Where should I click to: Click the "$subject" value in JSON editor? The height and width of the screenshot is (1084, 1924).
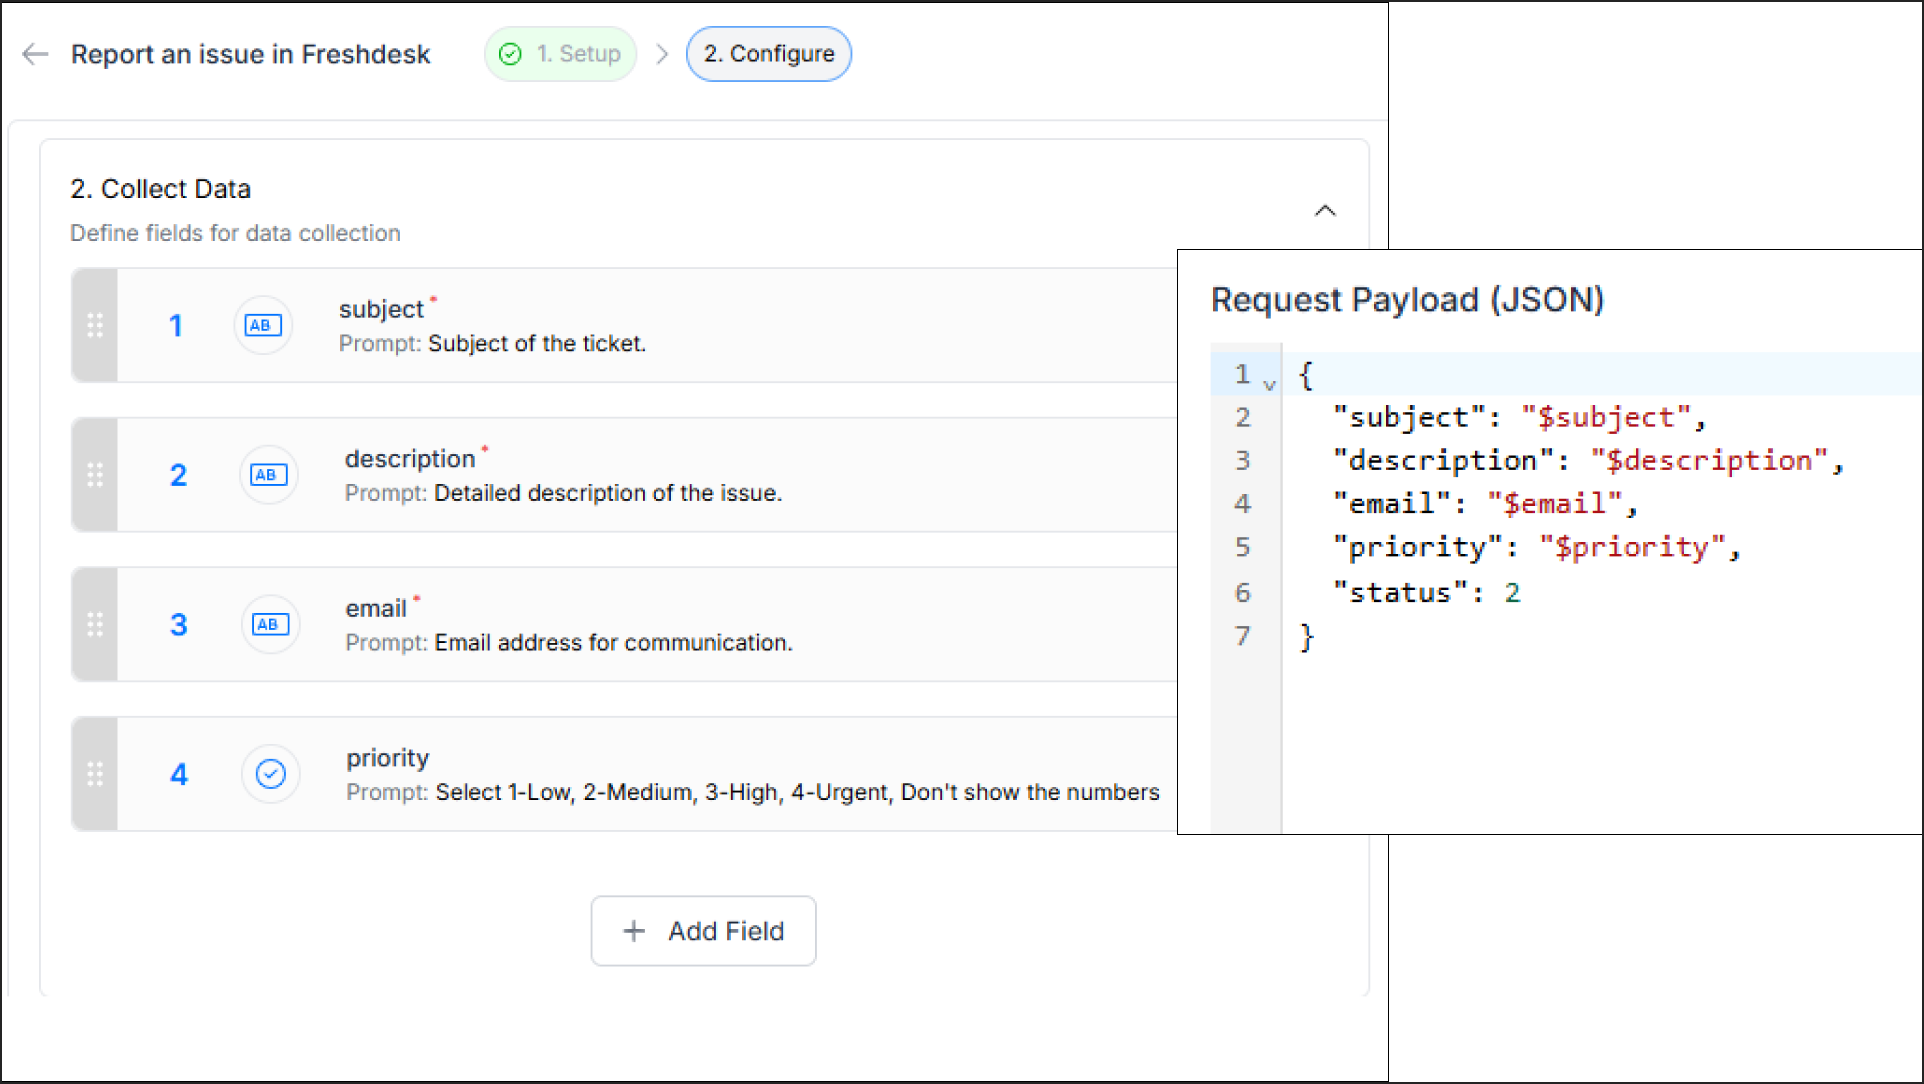pyautogui.click(x=1605, y=417)
